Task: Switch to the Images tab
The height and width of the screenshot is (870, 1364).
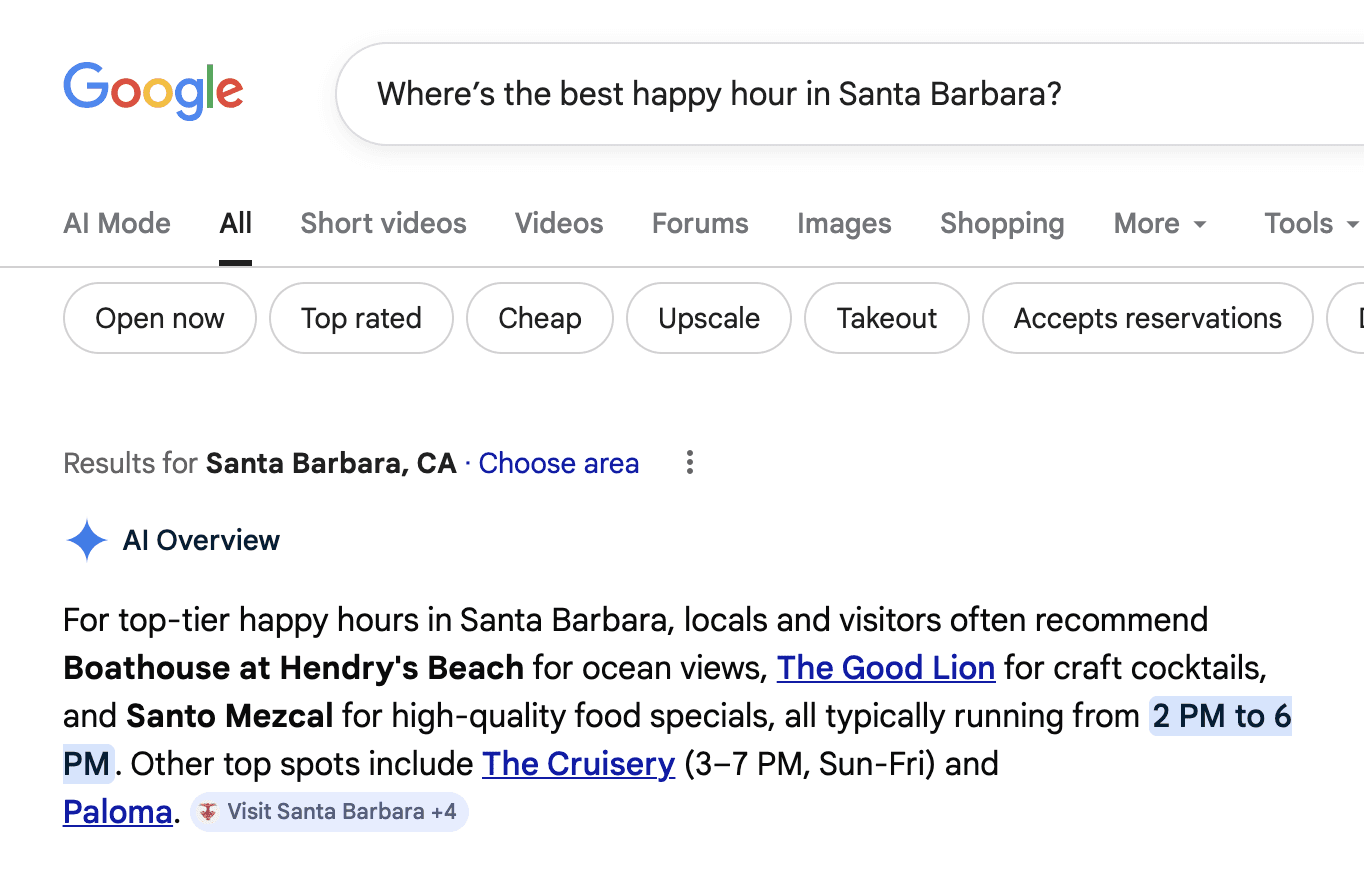Action: [843, 223]
